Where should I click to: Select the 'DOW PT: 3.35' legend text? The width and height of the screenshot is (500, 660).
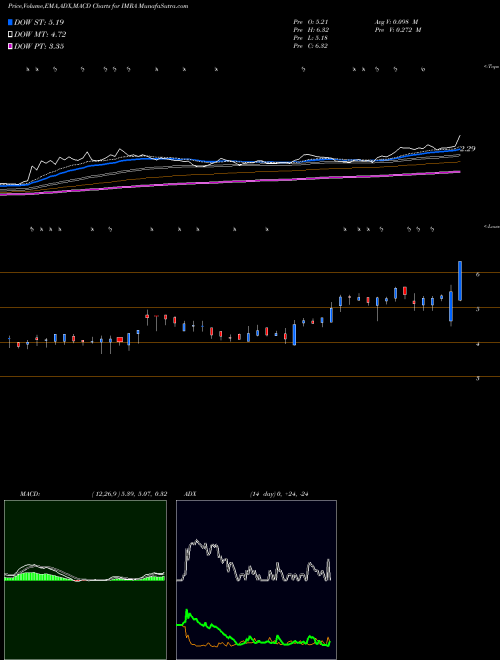[x=39, y=47]
